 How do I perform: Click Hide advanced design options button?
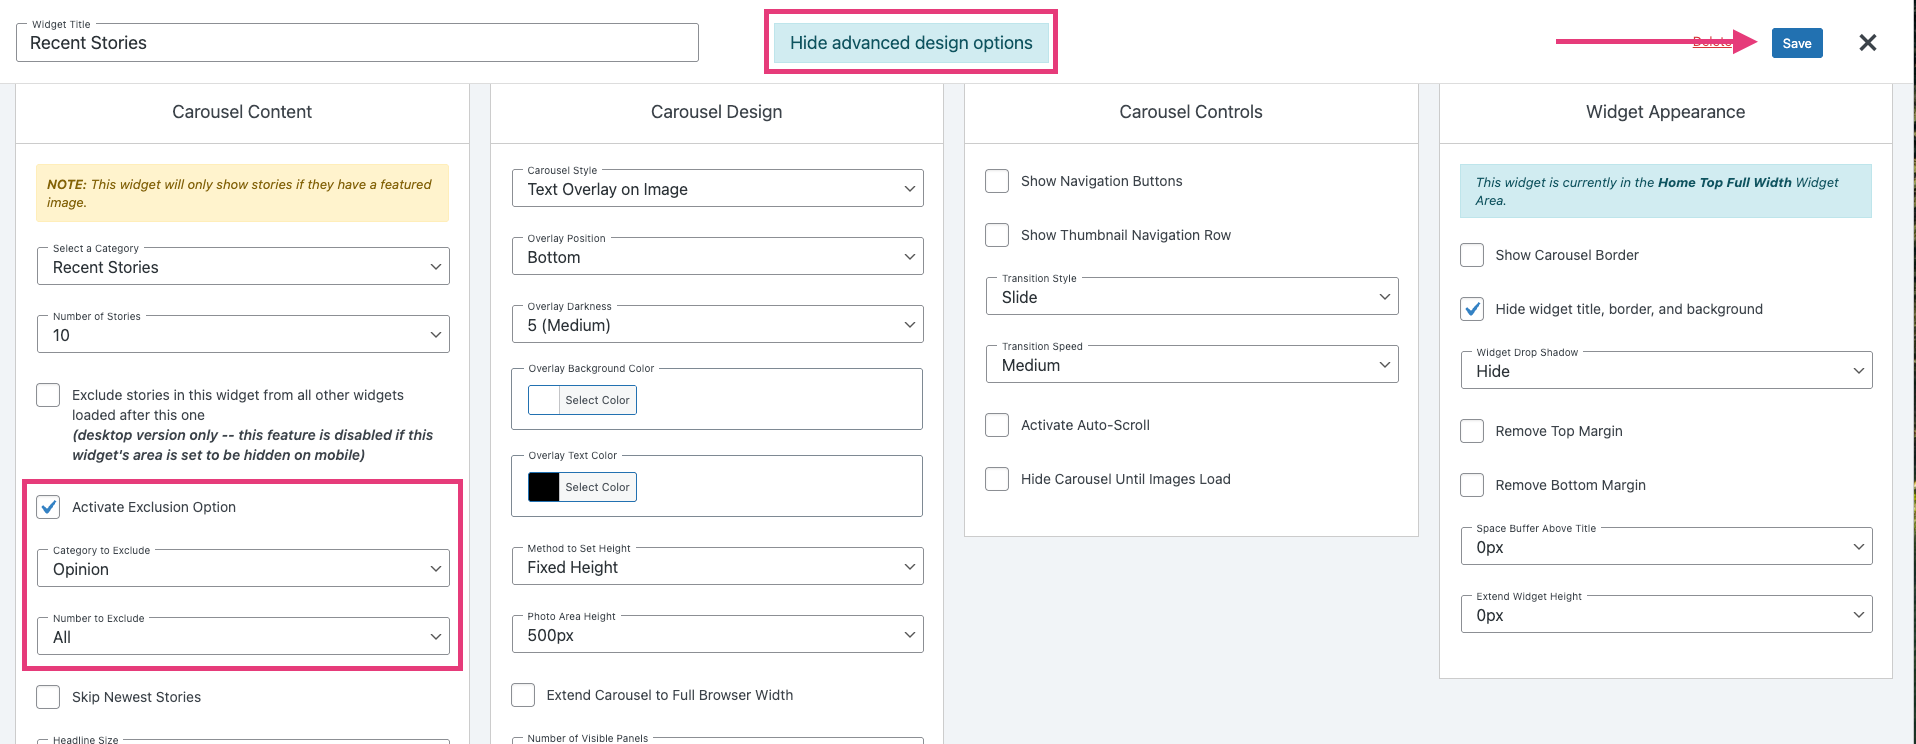[911, 43]
